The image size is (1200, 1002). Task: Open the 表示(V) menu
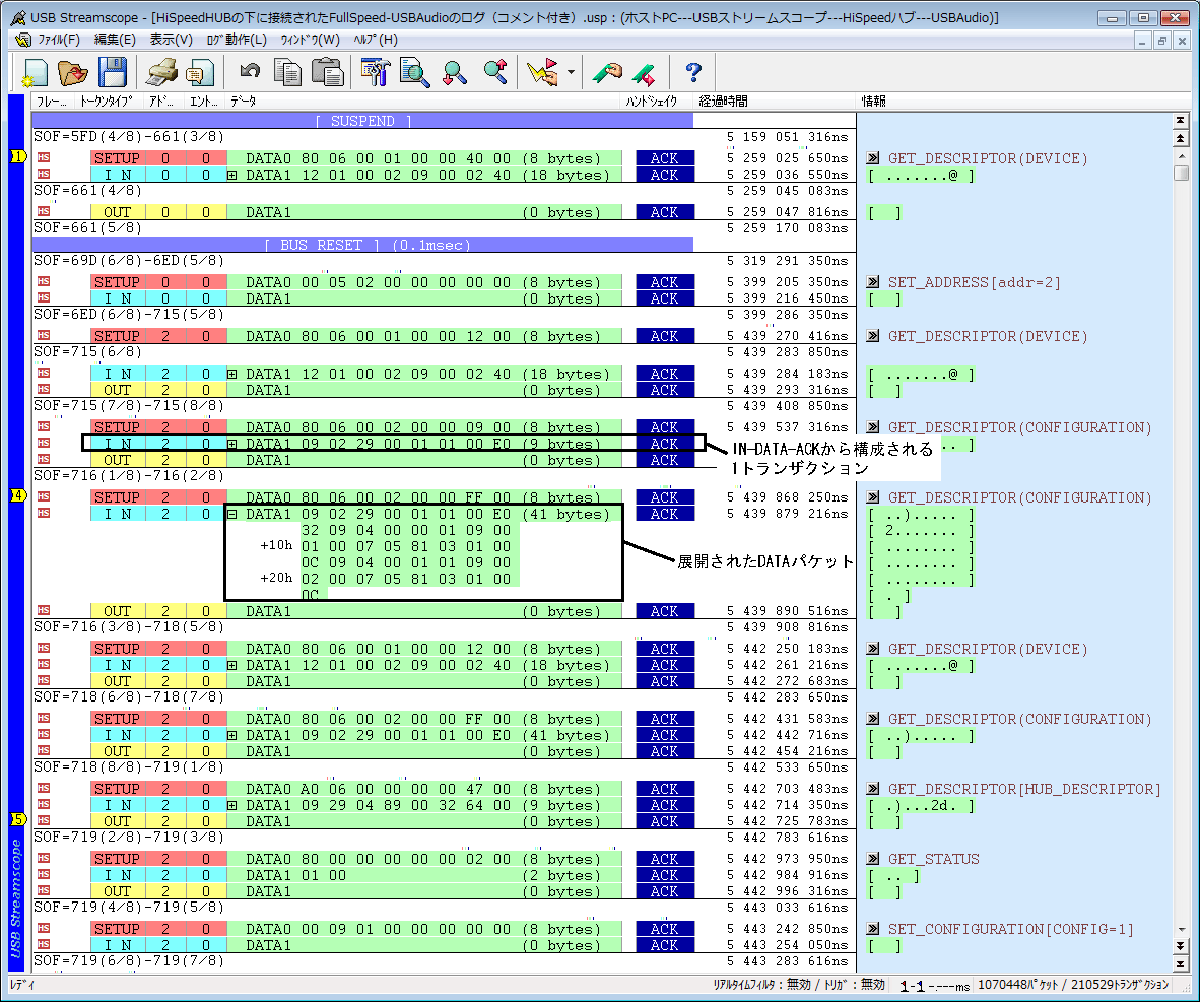[x=171, y=40]
